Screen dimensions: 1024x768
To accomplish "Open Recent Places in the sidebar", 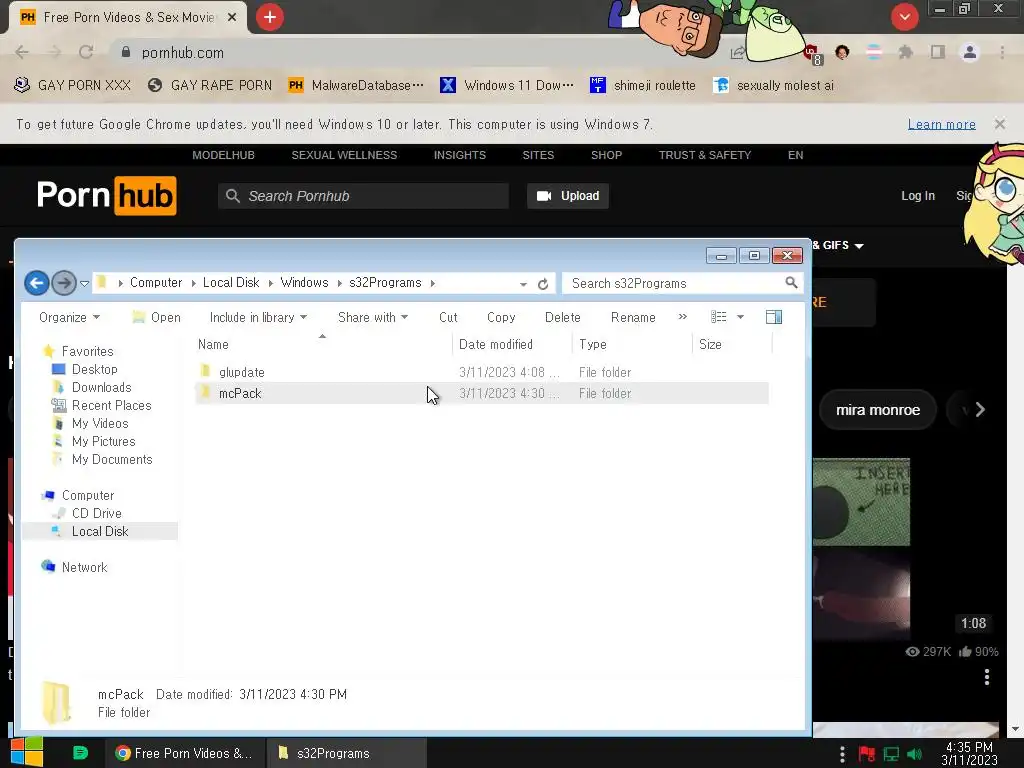I will click(111, 406).
